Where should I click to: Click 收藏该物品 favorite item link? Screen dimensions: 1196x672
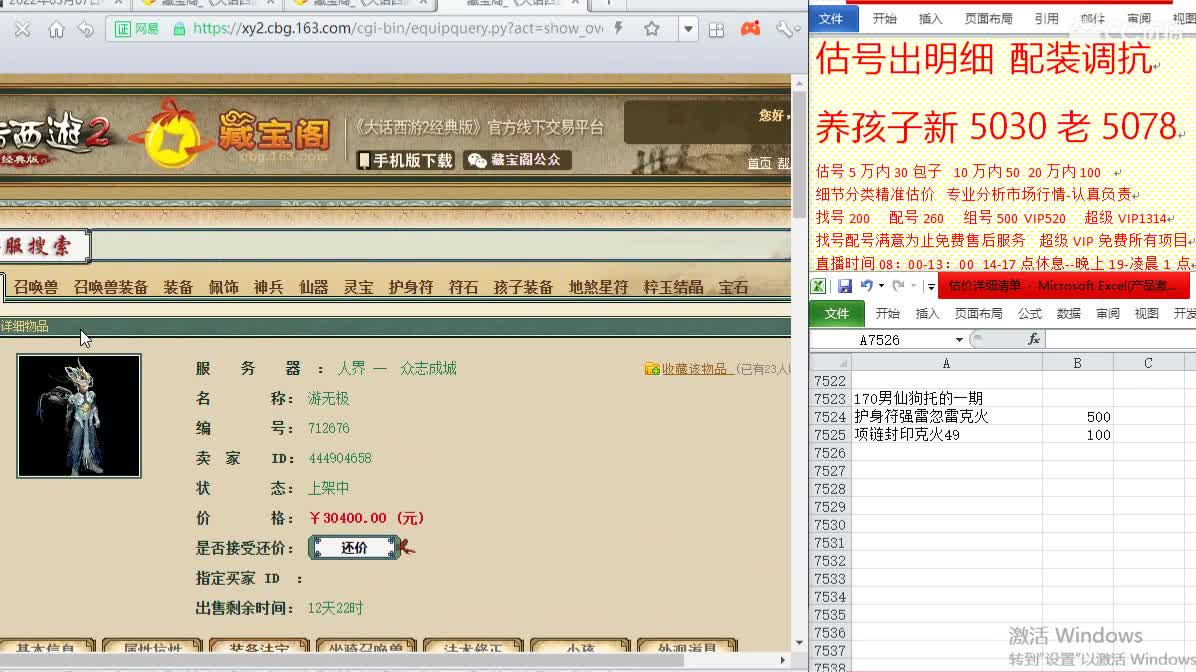[x=693, y=369]
